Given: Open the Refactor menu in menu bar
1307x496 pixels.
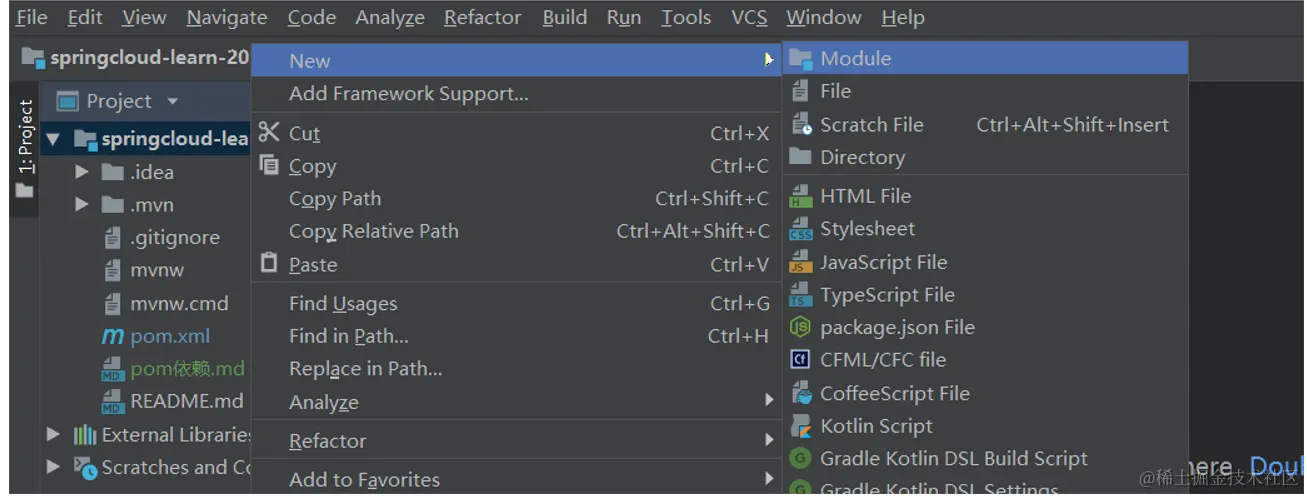Looking at the screenshot, I should (482, 17).
